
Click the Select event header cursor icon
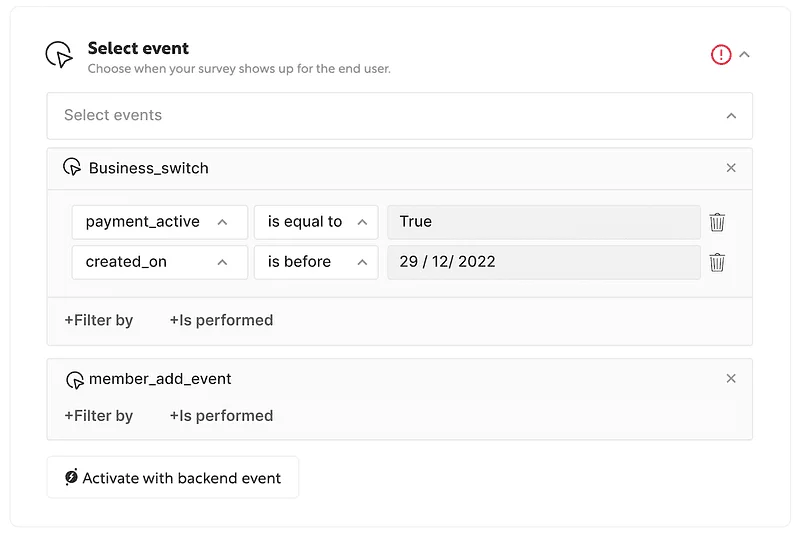(x=60, y=55)
